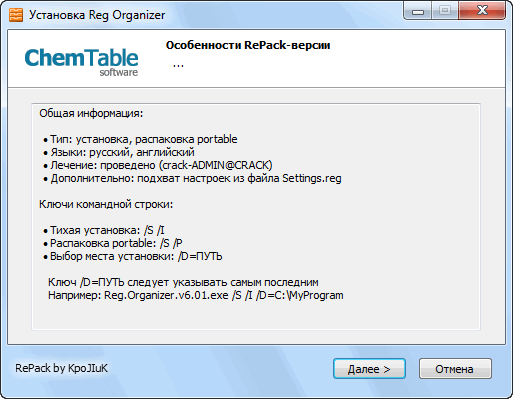Viewport: 513px width, 399px height.
Task: Click the Особенности RePack-версии heading
Action: pos(248,45)
